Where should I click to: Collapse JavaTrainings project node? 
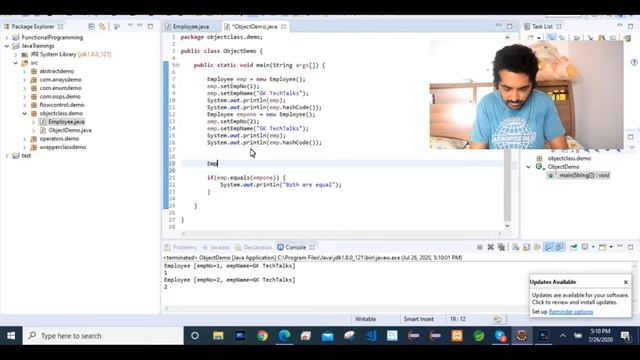pos(7,46)
